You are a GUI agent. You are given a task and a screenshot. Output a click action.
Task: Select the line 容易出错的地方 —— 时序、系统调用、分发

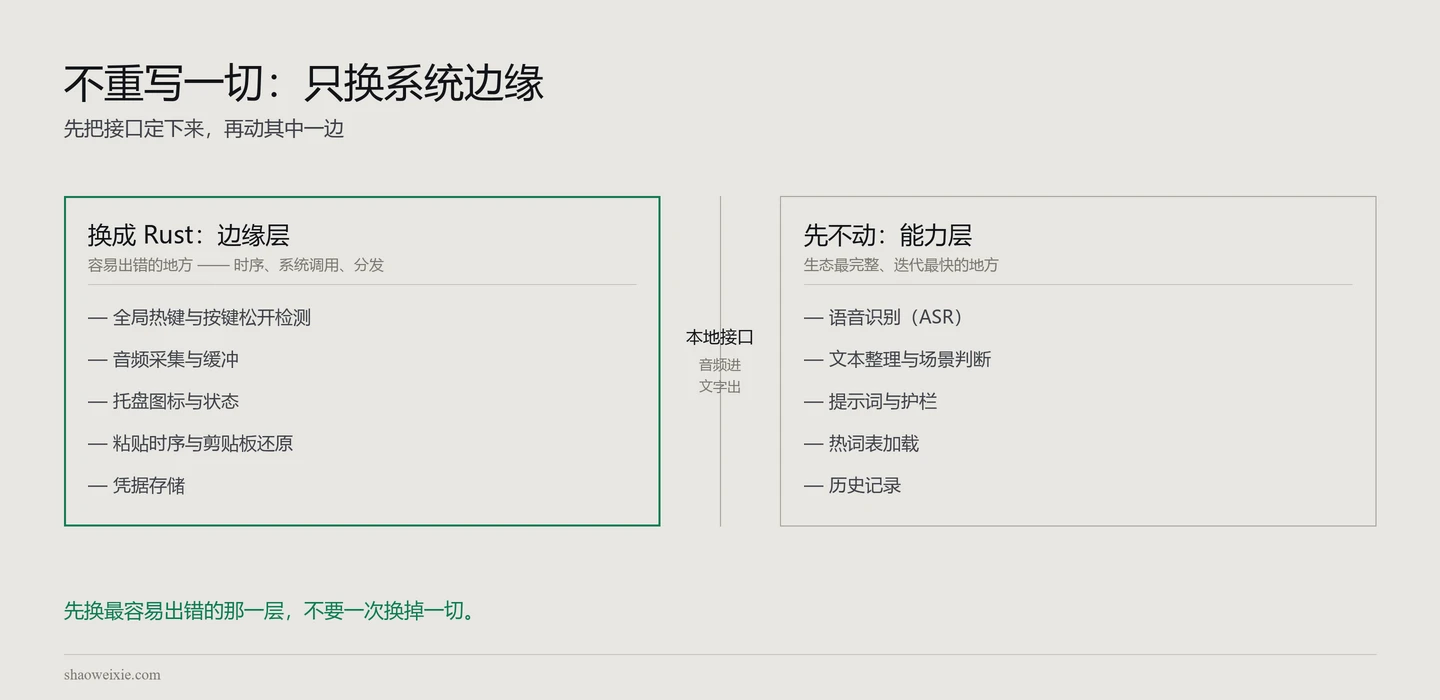[236, 265]
